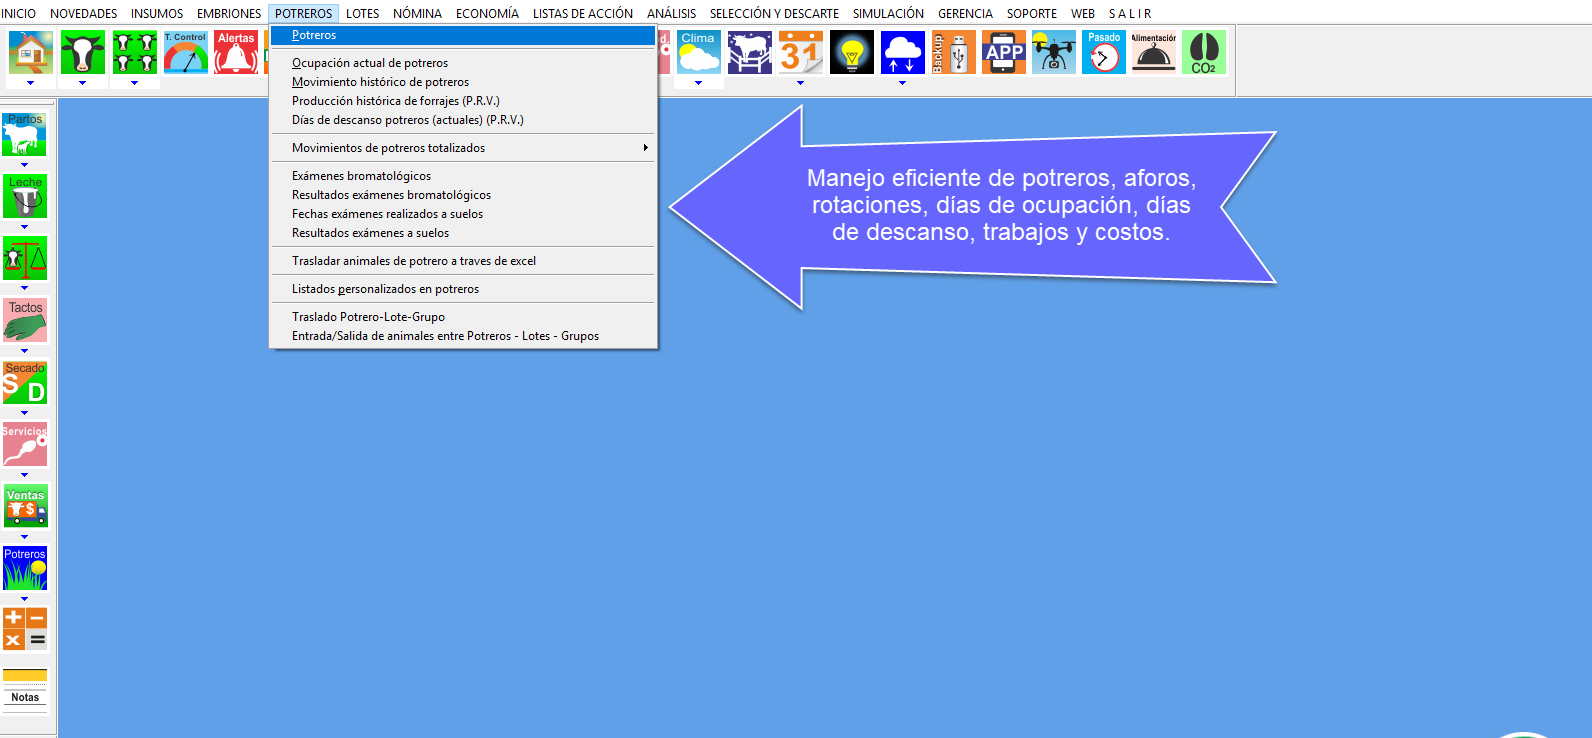Image resolution: width=1592 pixels, height=738 pixels.
Task: Open the calendar icon showing 31
Action: 800,52
